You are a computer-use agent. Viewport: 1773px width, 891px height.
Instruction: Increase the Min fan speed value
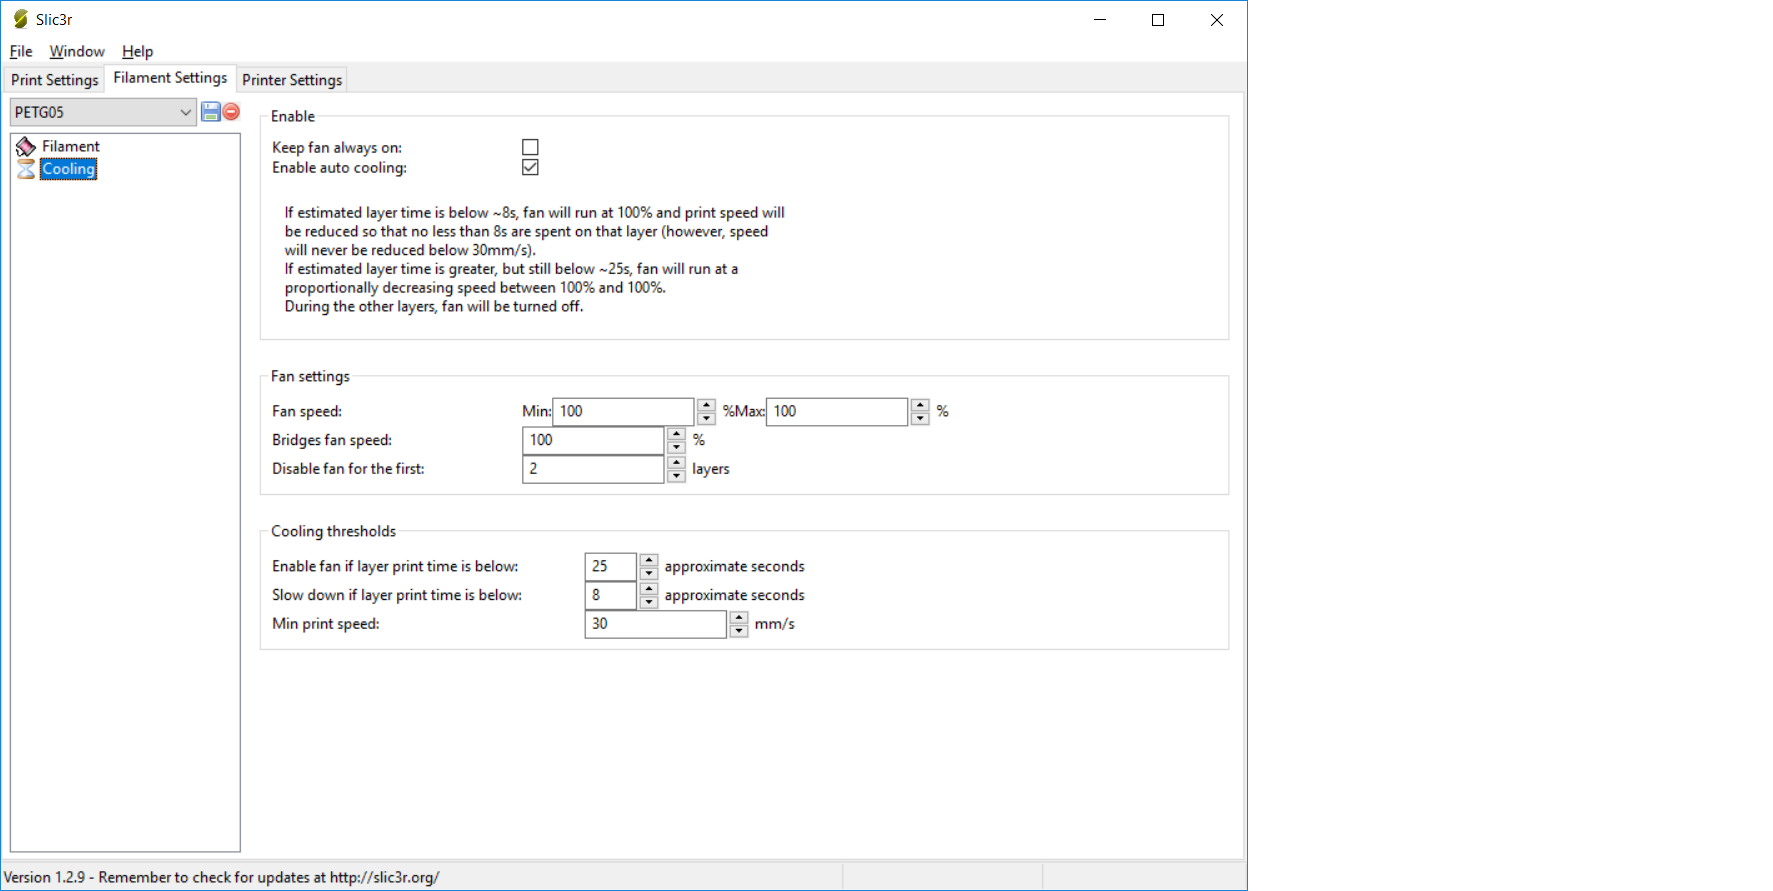707,405
